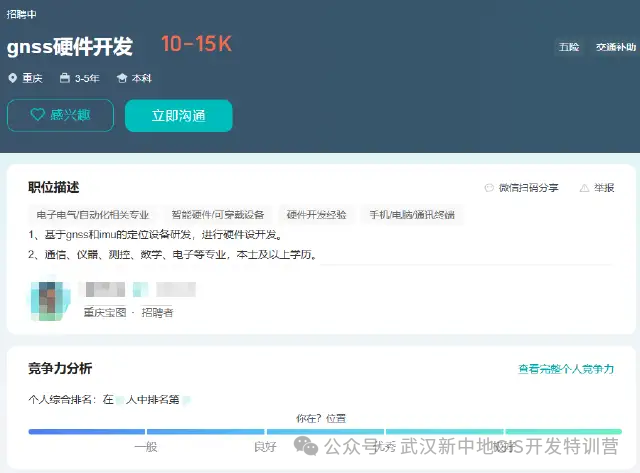This screenshot has height=473, width=640.
Task: Click the 举报 report link
Action: [604, 188]
